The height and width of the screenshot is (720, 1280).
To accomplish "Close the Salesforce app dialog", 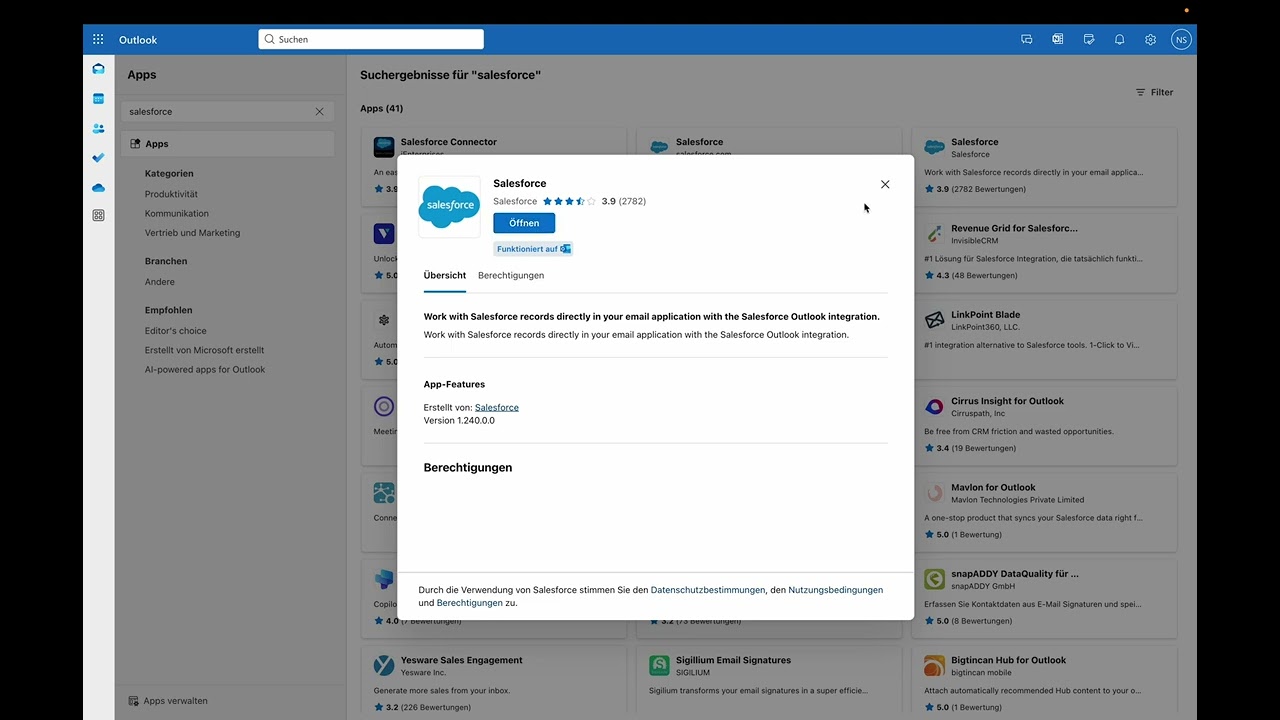I will pos(885,184).
